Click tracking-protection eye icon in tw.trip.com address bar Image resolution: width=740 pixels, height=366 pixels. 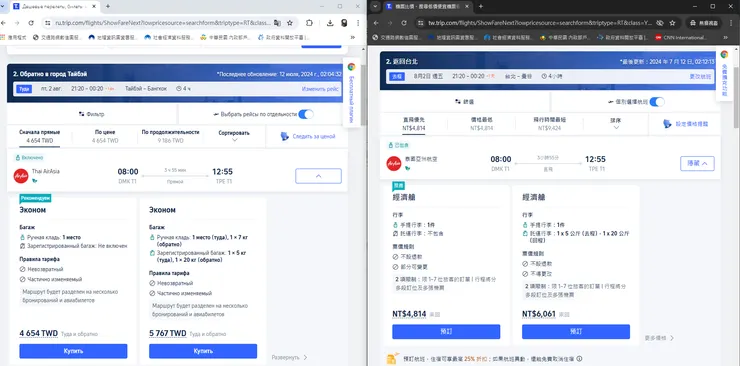tap(660, 23)
